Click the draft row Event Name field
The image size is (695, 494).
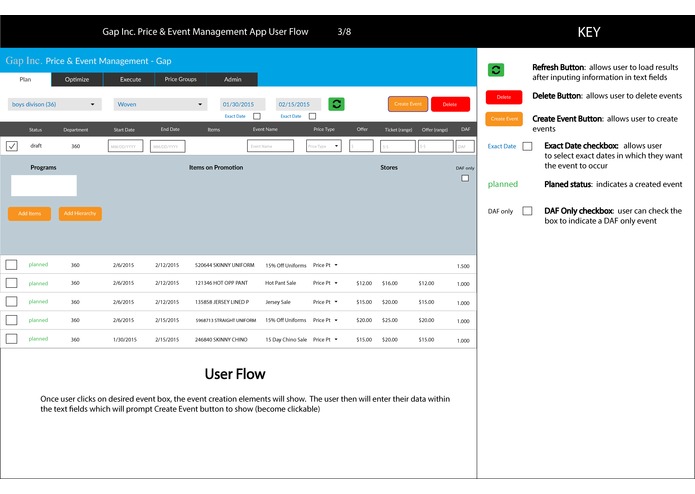click(270, 146)
